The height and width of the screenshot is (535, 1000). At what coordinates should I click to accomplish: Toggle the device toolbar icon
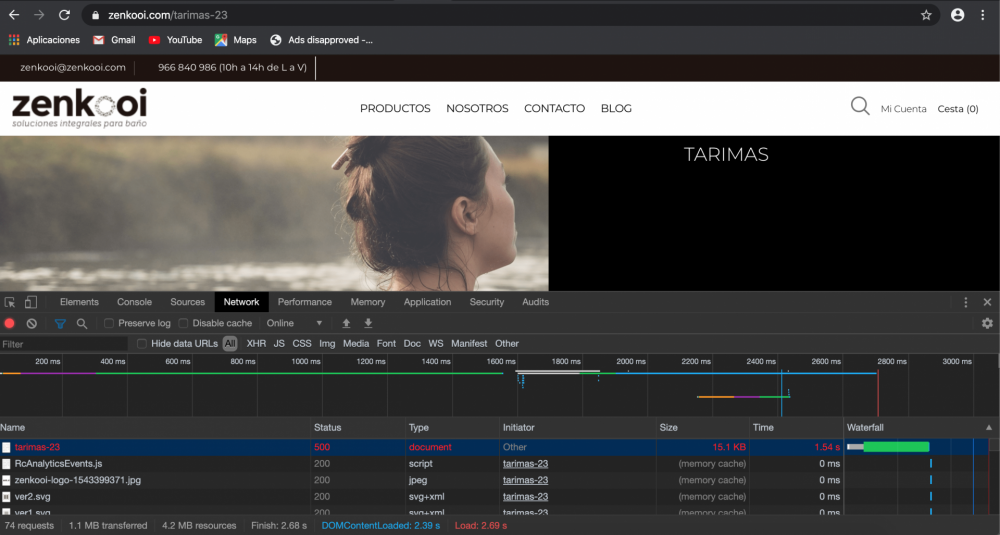click(31, 302)
